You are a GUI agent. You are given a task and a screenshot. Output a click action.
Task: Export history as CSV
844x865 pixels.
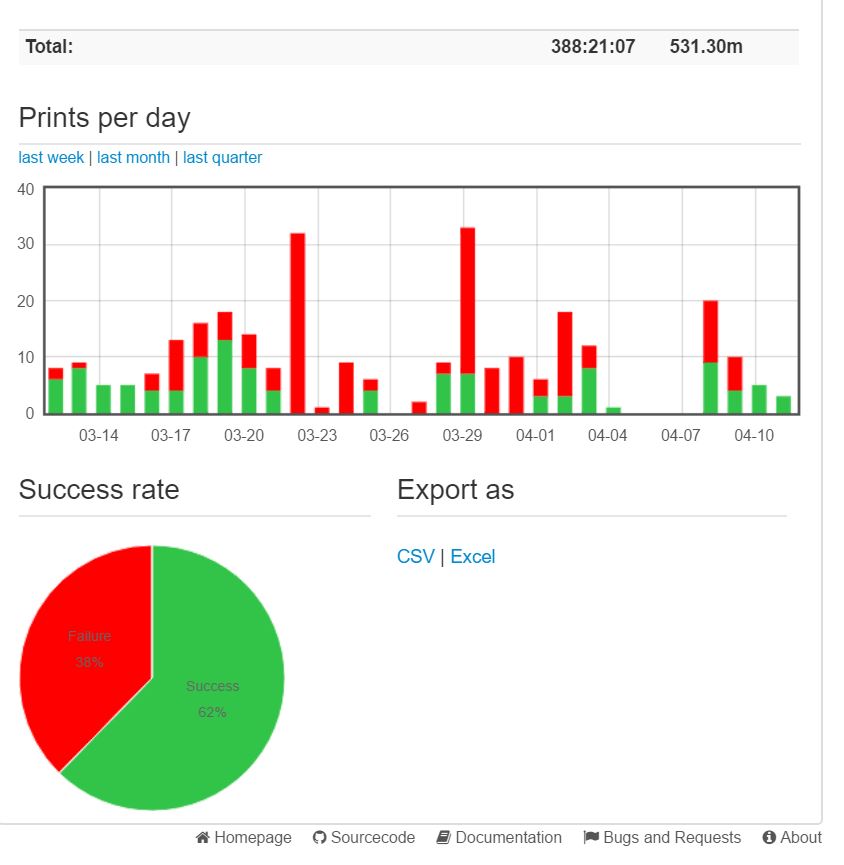415,557
